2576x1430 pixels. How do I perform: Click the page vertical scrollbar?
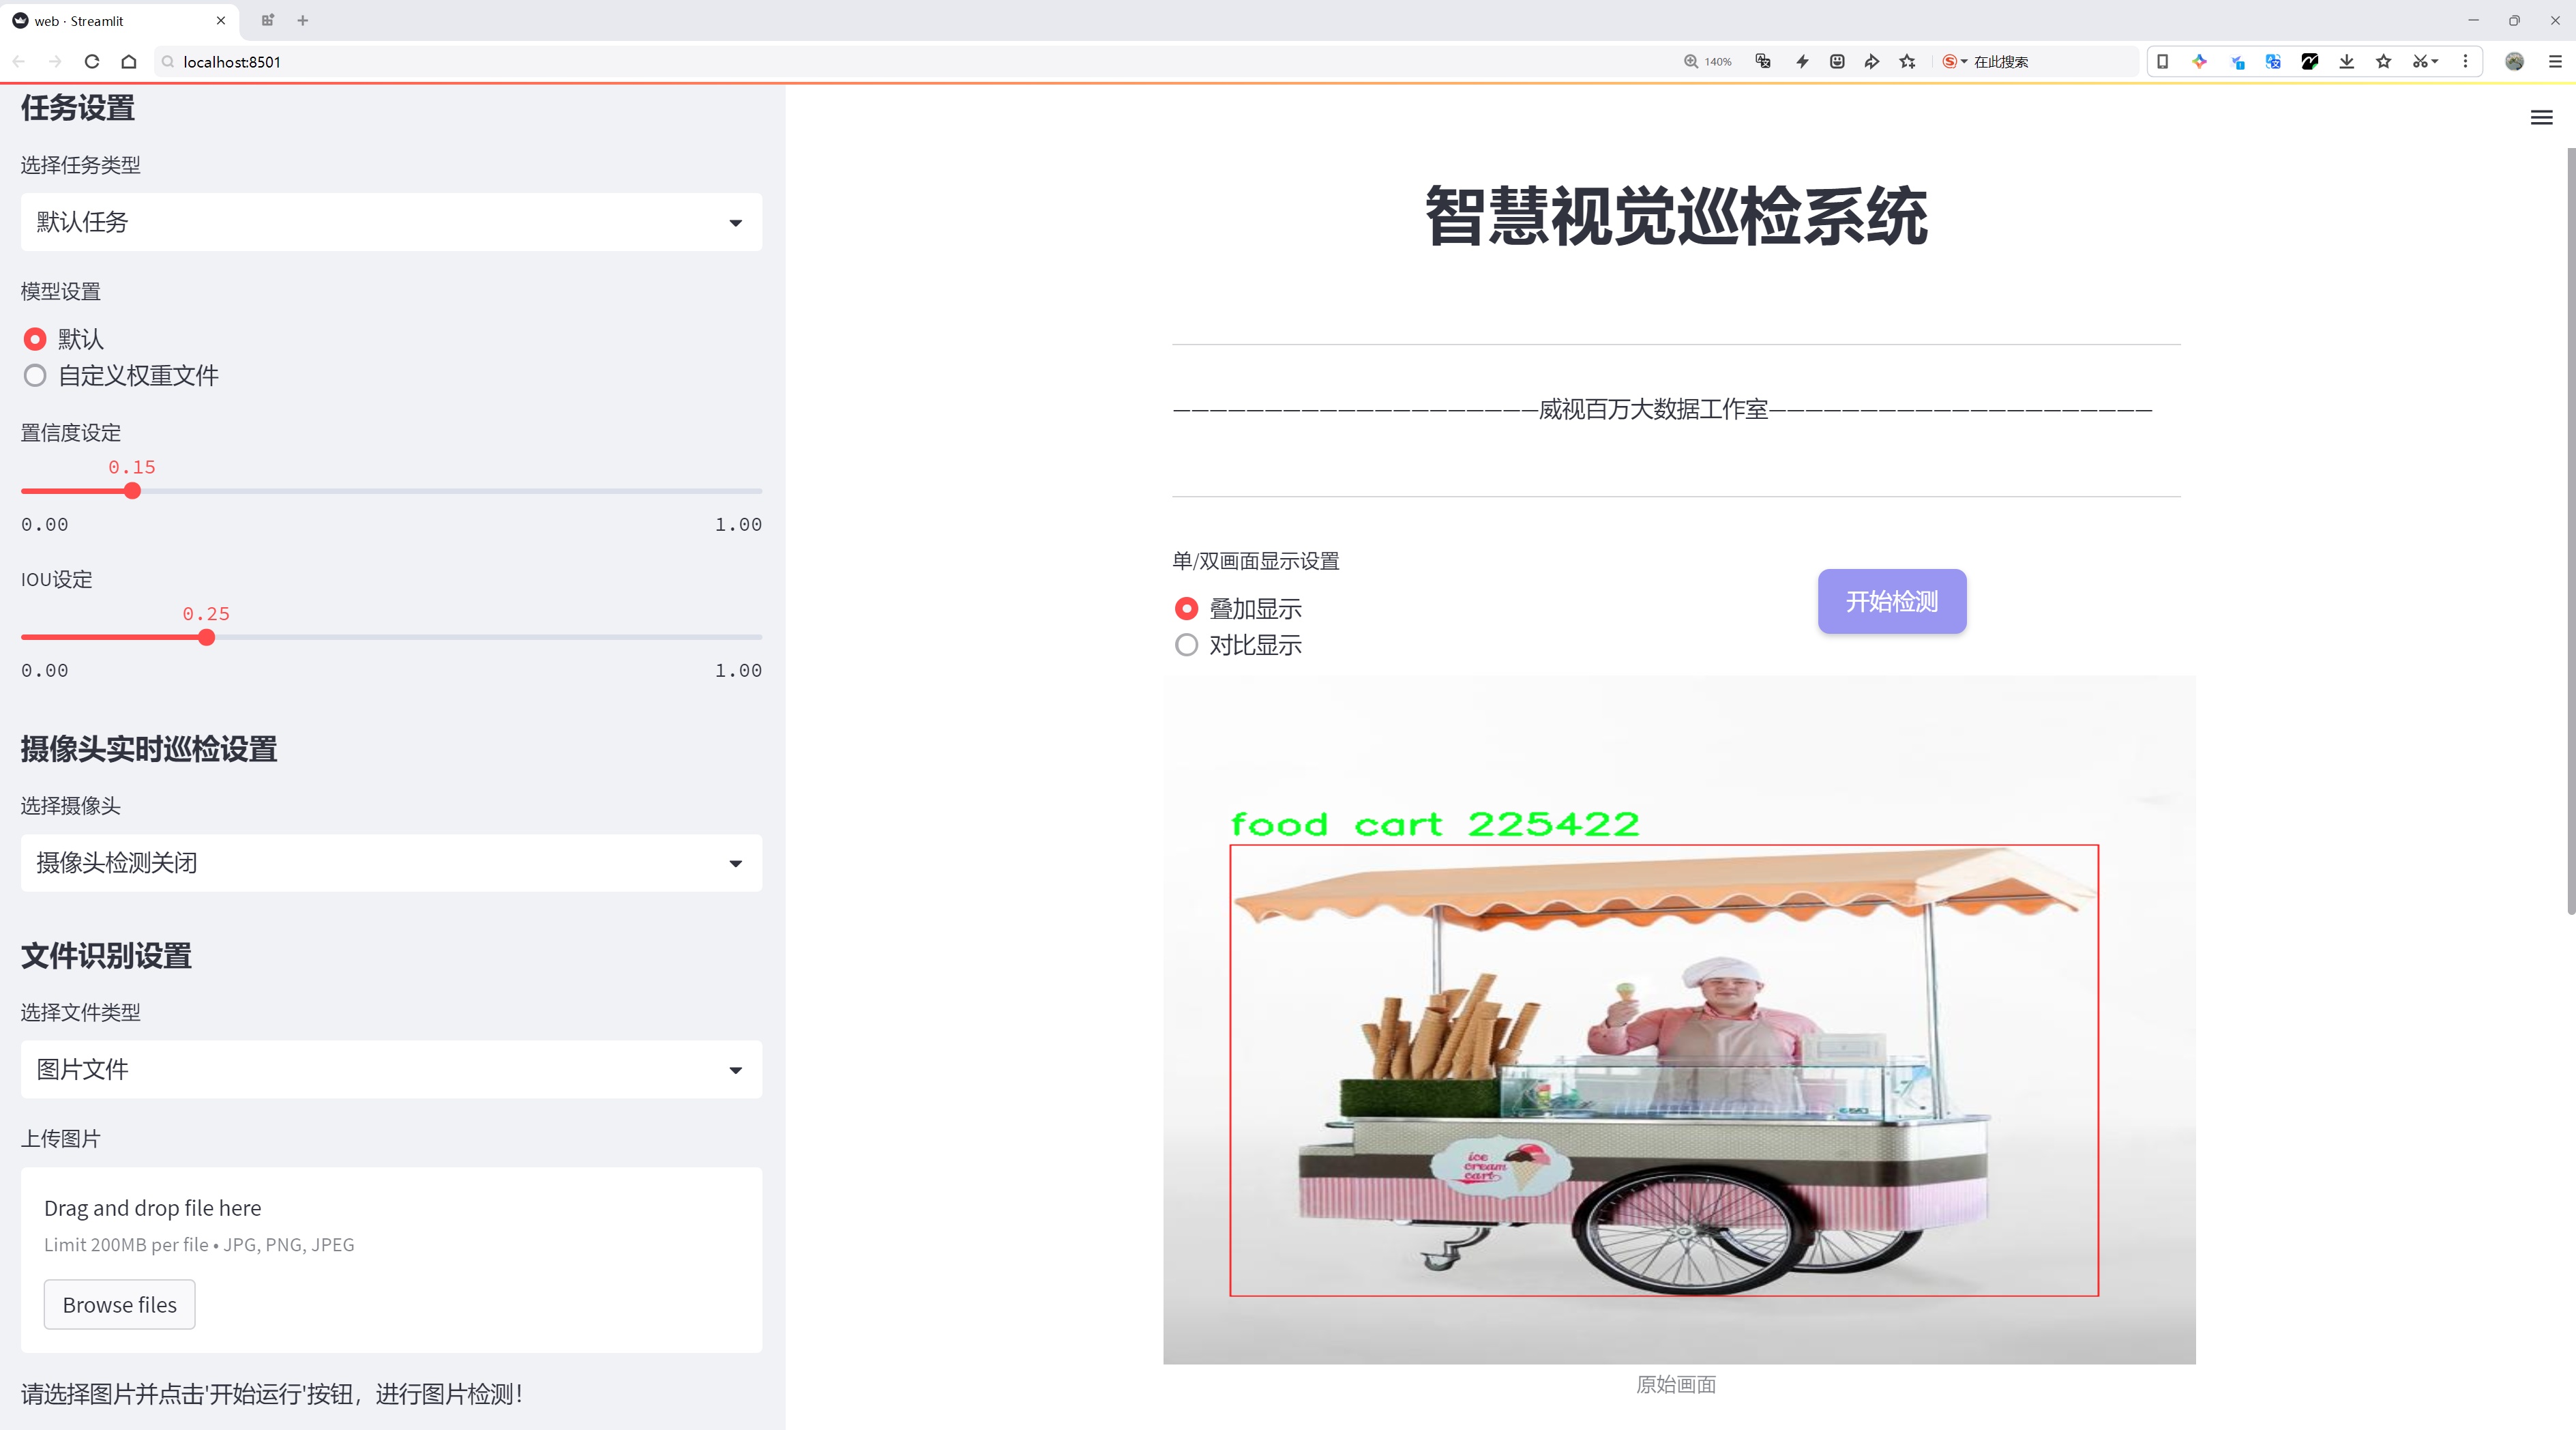2570,530
